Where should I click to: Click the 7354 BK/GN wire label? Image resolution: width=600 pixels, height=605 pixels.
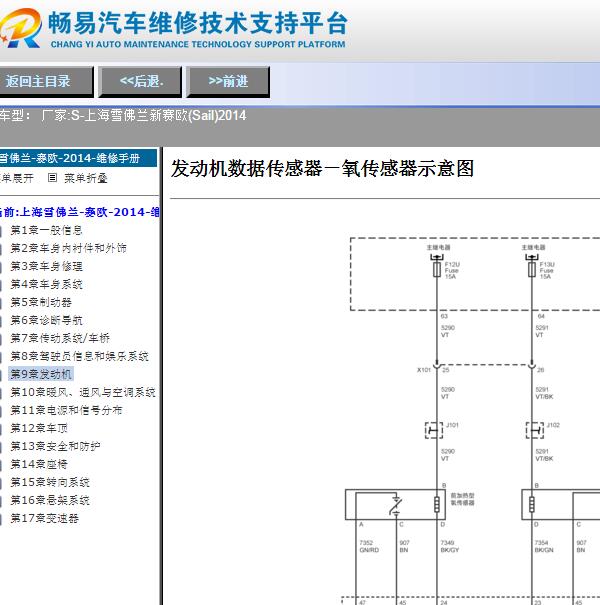(544, 546)
